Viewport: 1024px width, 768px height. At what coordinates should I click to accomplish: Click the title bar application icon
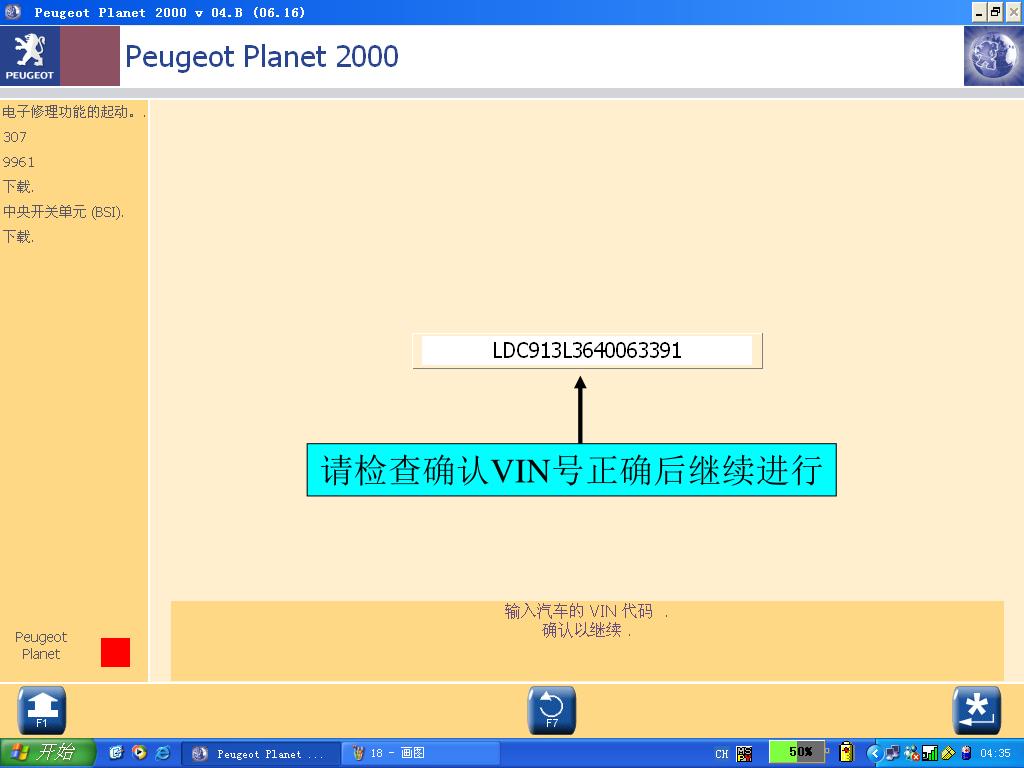(x=12, y=12)
